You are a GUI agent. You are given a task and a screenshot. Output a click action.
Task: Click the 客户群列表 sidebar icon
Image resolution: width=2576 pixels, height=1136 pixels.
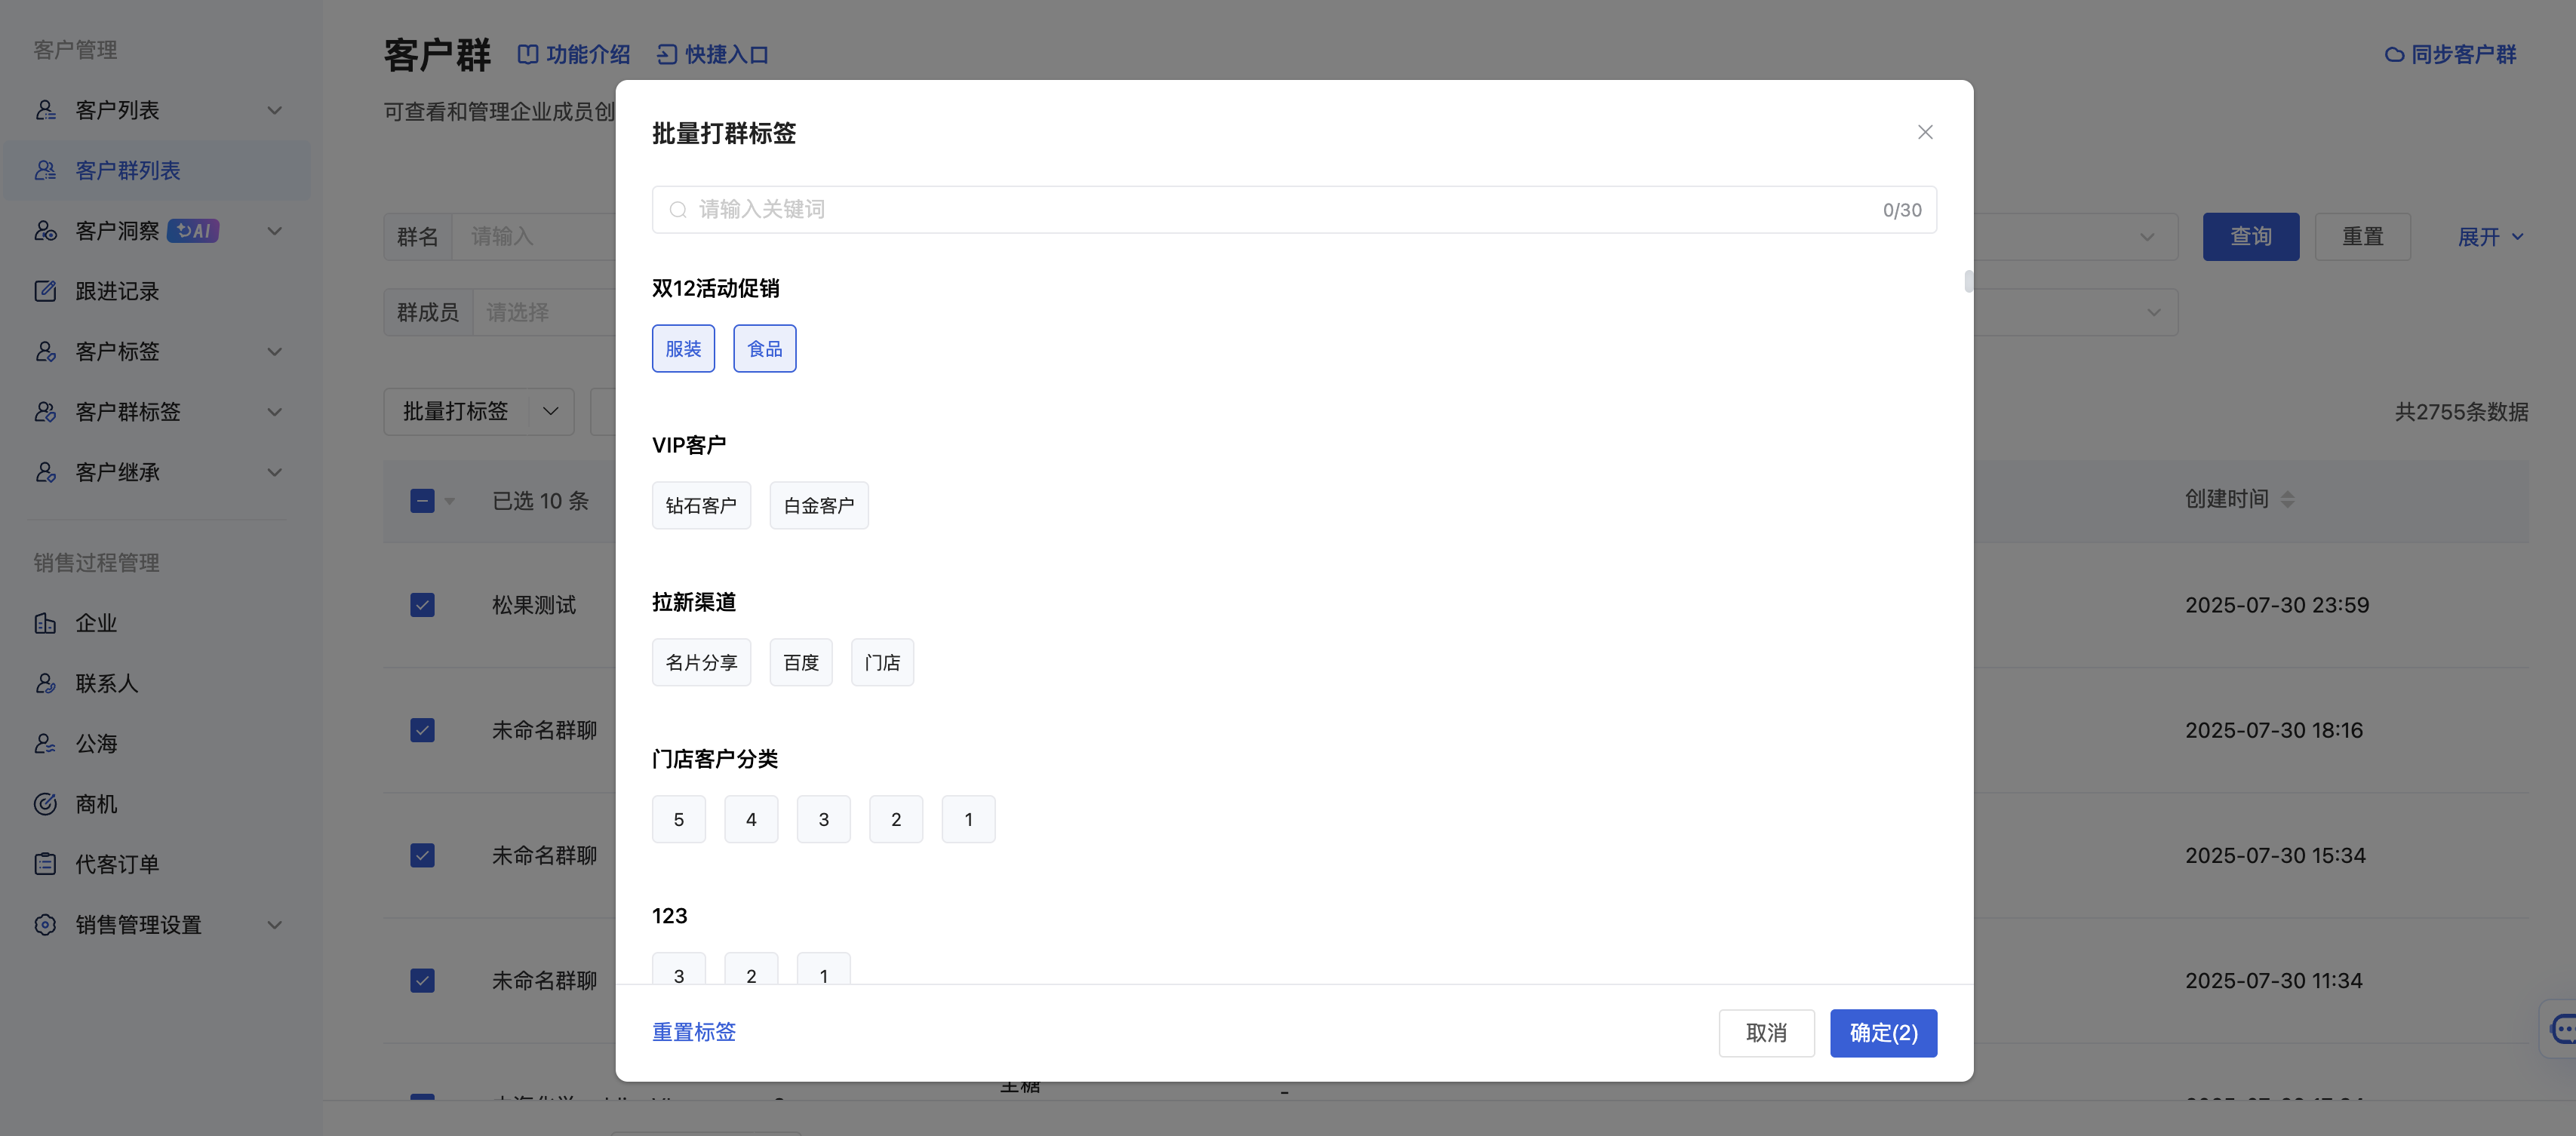[x=45, y=170]
